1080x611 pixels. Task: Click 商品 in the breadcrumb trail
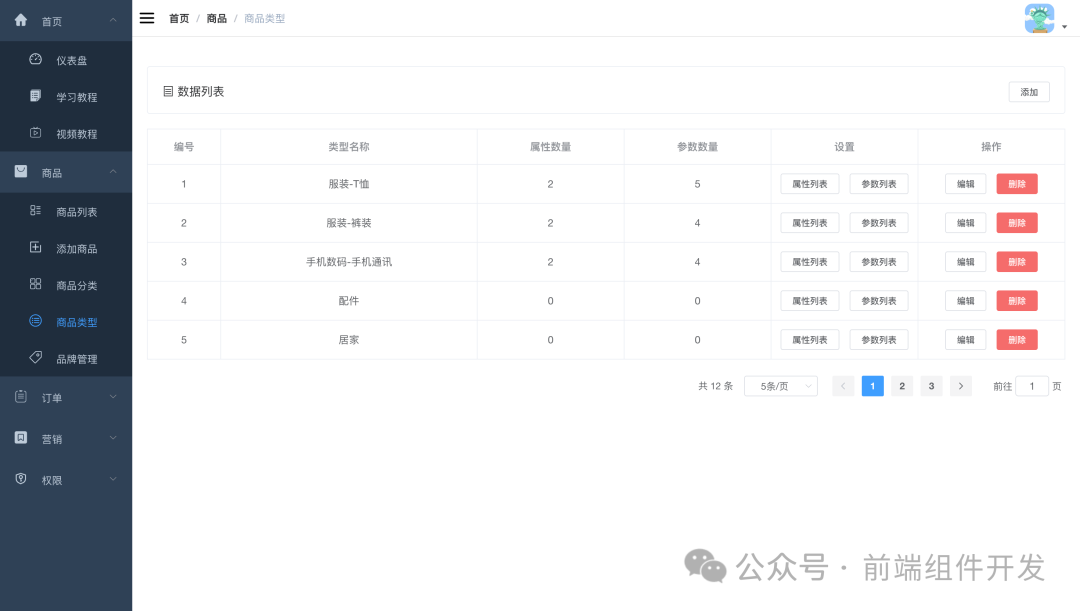pos(216,18)
